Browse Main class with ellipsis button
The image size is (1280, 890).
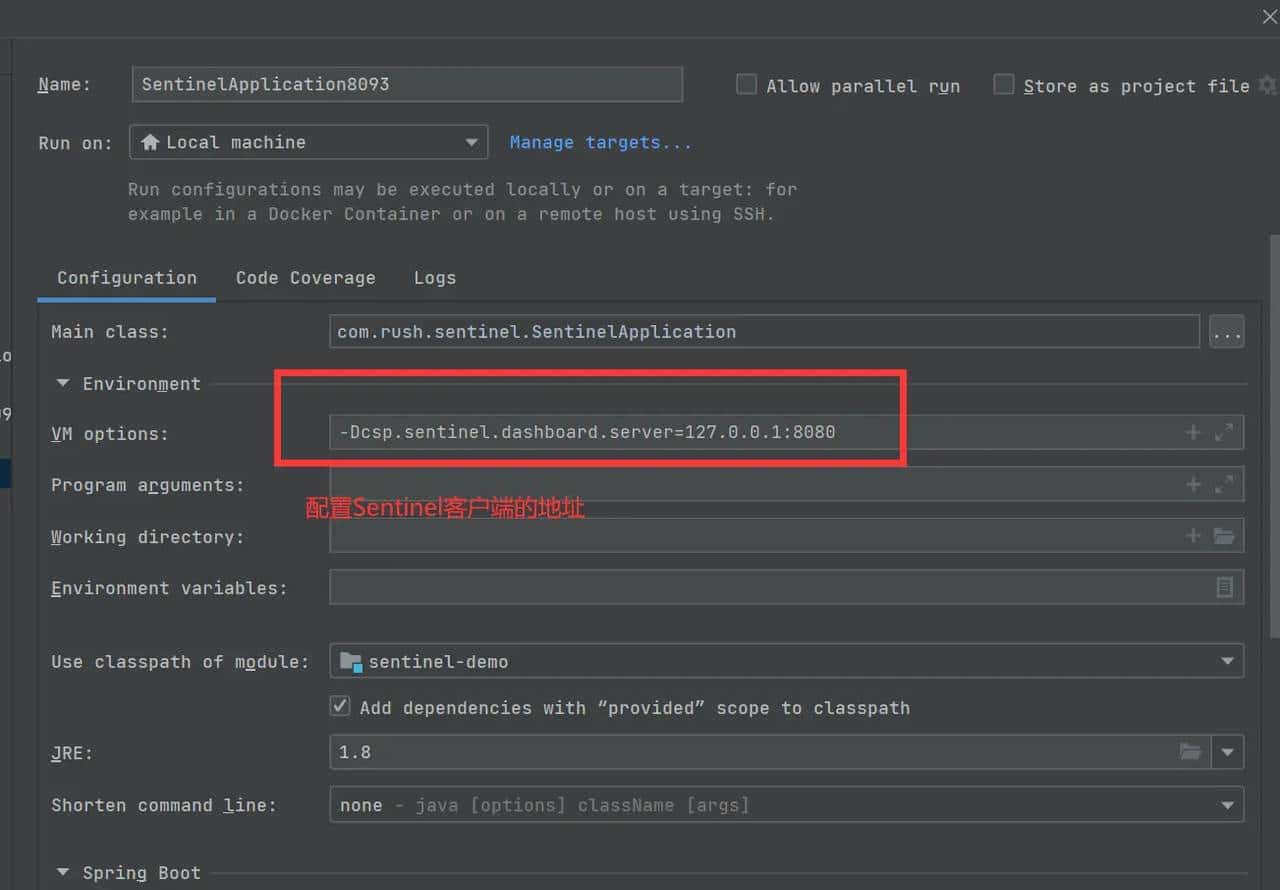pyautogui.click(x=1226, y=332)
